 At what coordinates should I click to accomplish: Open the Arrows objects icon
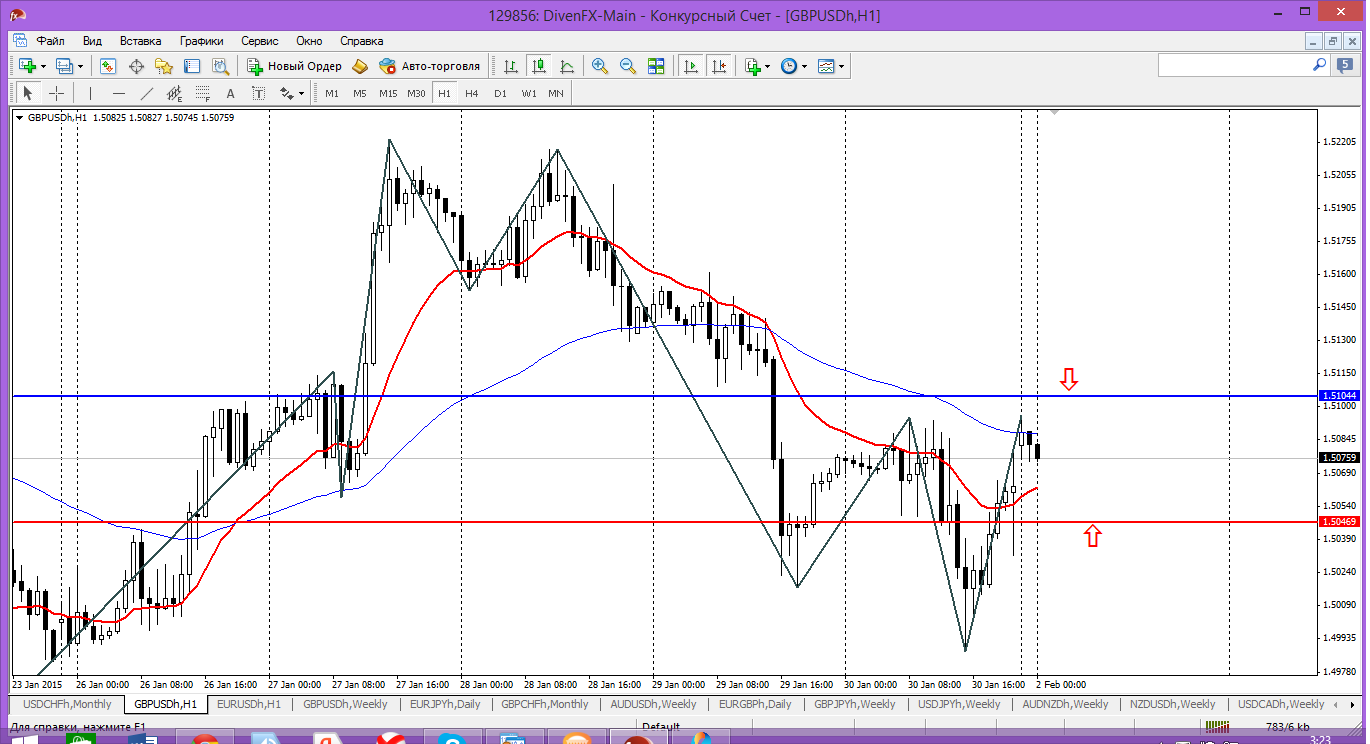287,93
